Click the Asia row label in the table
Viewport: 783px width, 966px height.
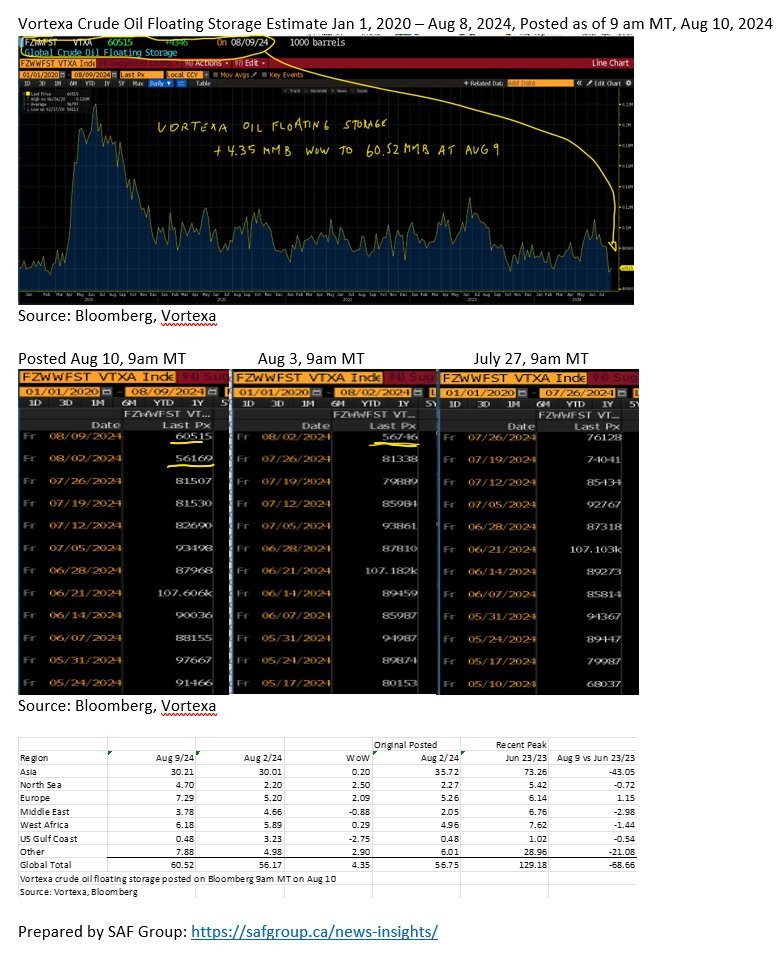pyautogui.click(x=28, y=772)
